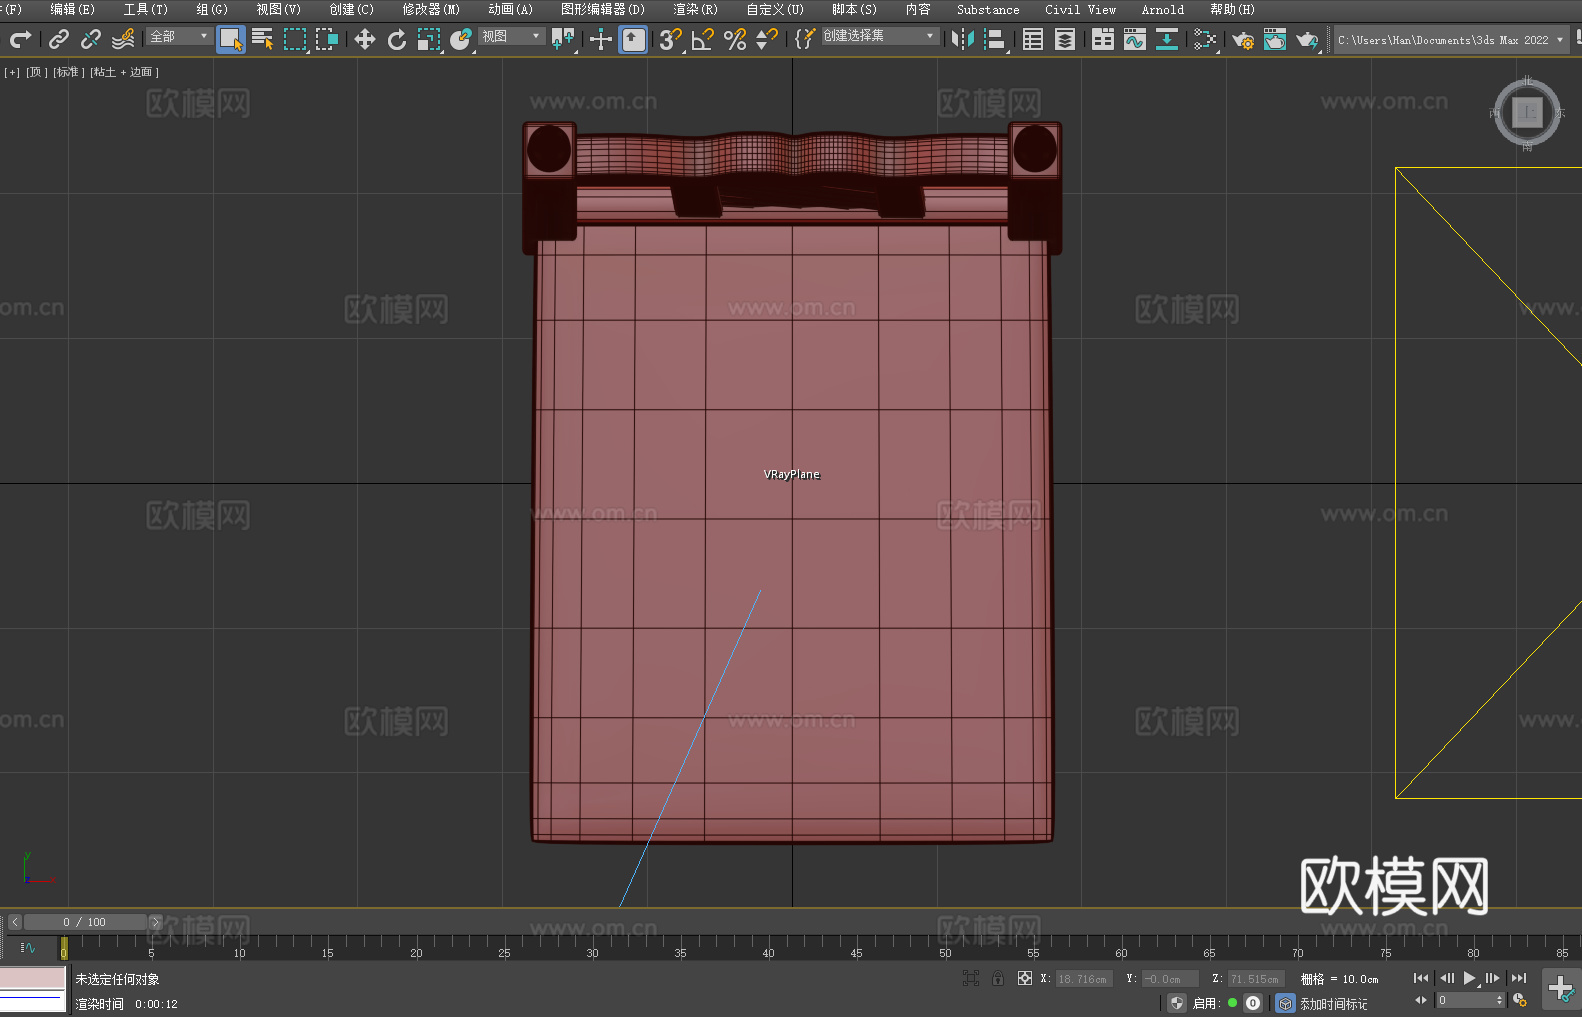The width and height of the screenshot is (1582, 1017).
Task: Click the Z coordinate field
Action: coord(1256,979)
